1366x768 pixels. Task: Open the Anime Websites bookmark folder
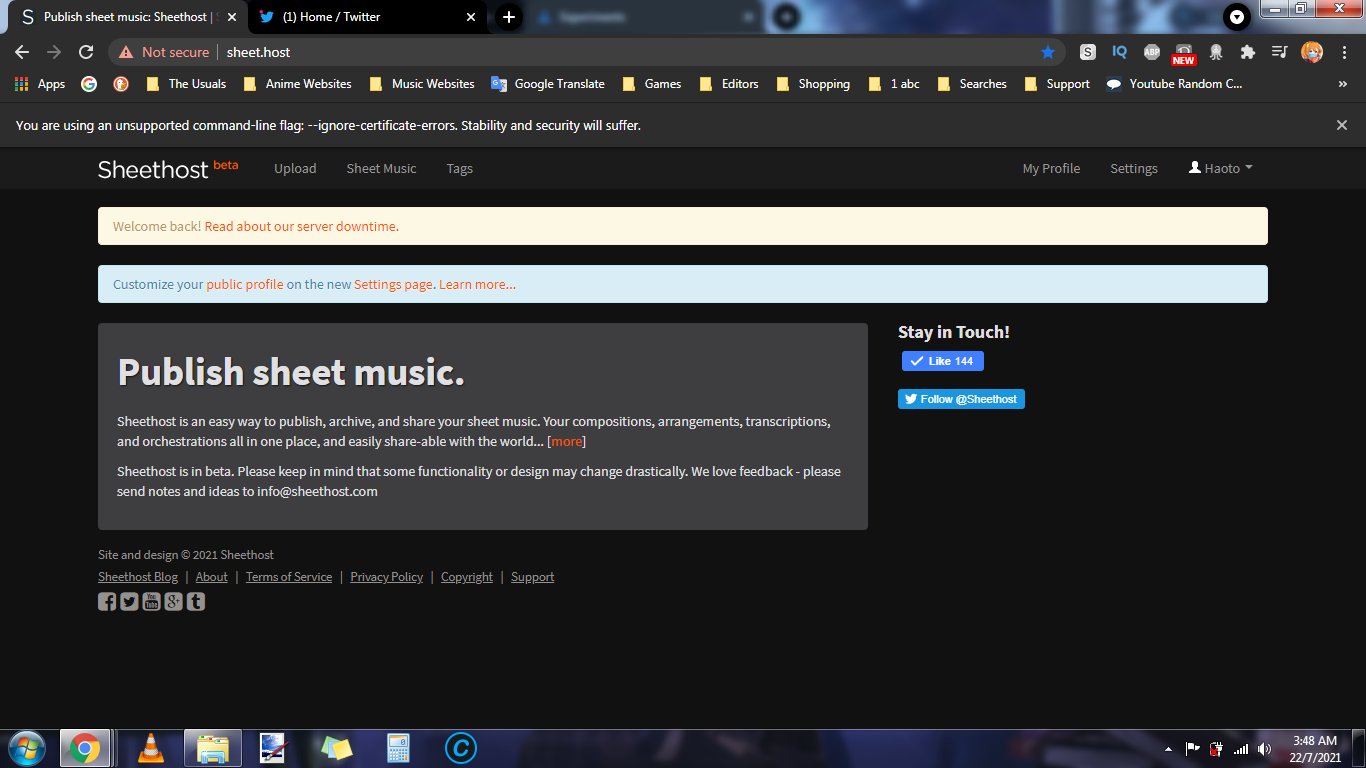(298, 84)
